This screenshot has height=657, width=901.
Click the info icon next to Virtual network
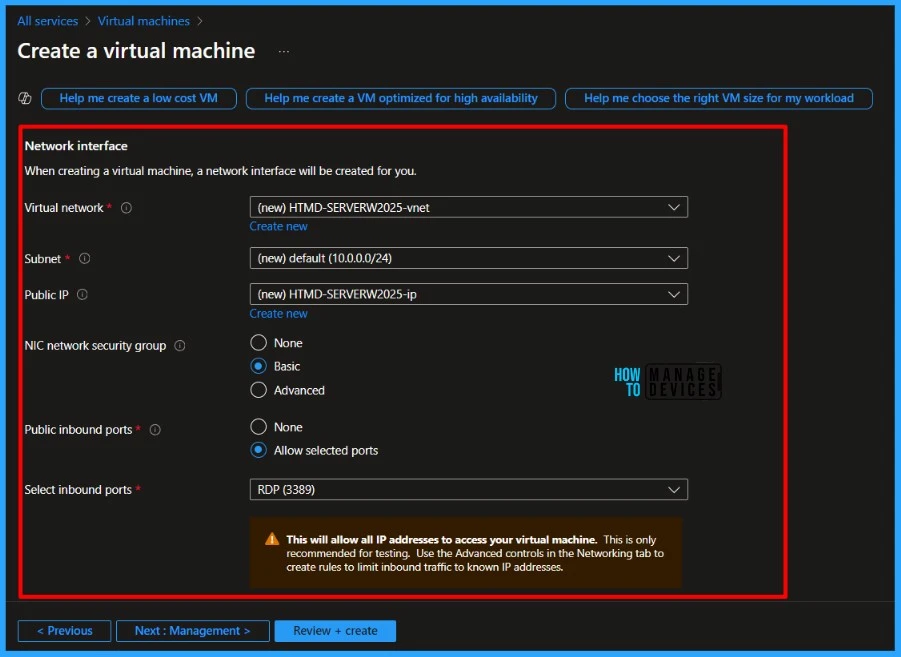[x=126, y=208]
